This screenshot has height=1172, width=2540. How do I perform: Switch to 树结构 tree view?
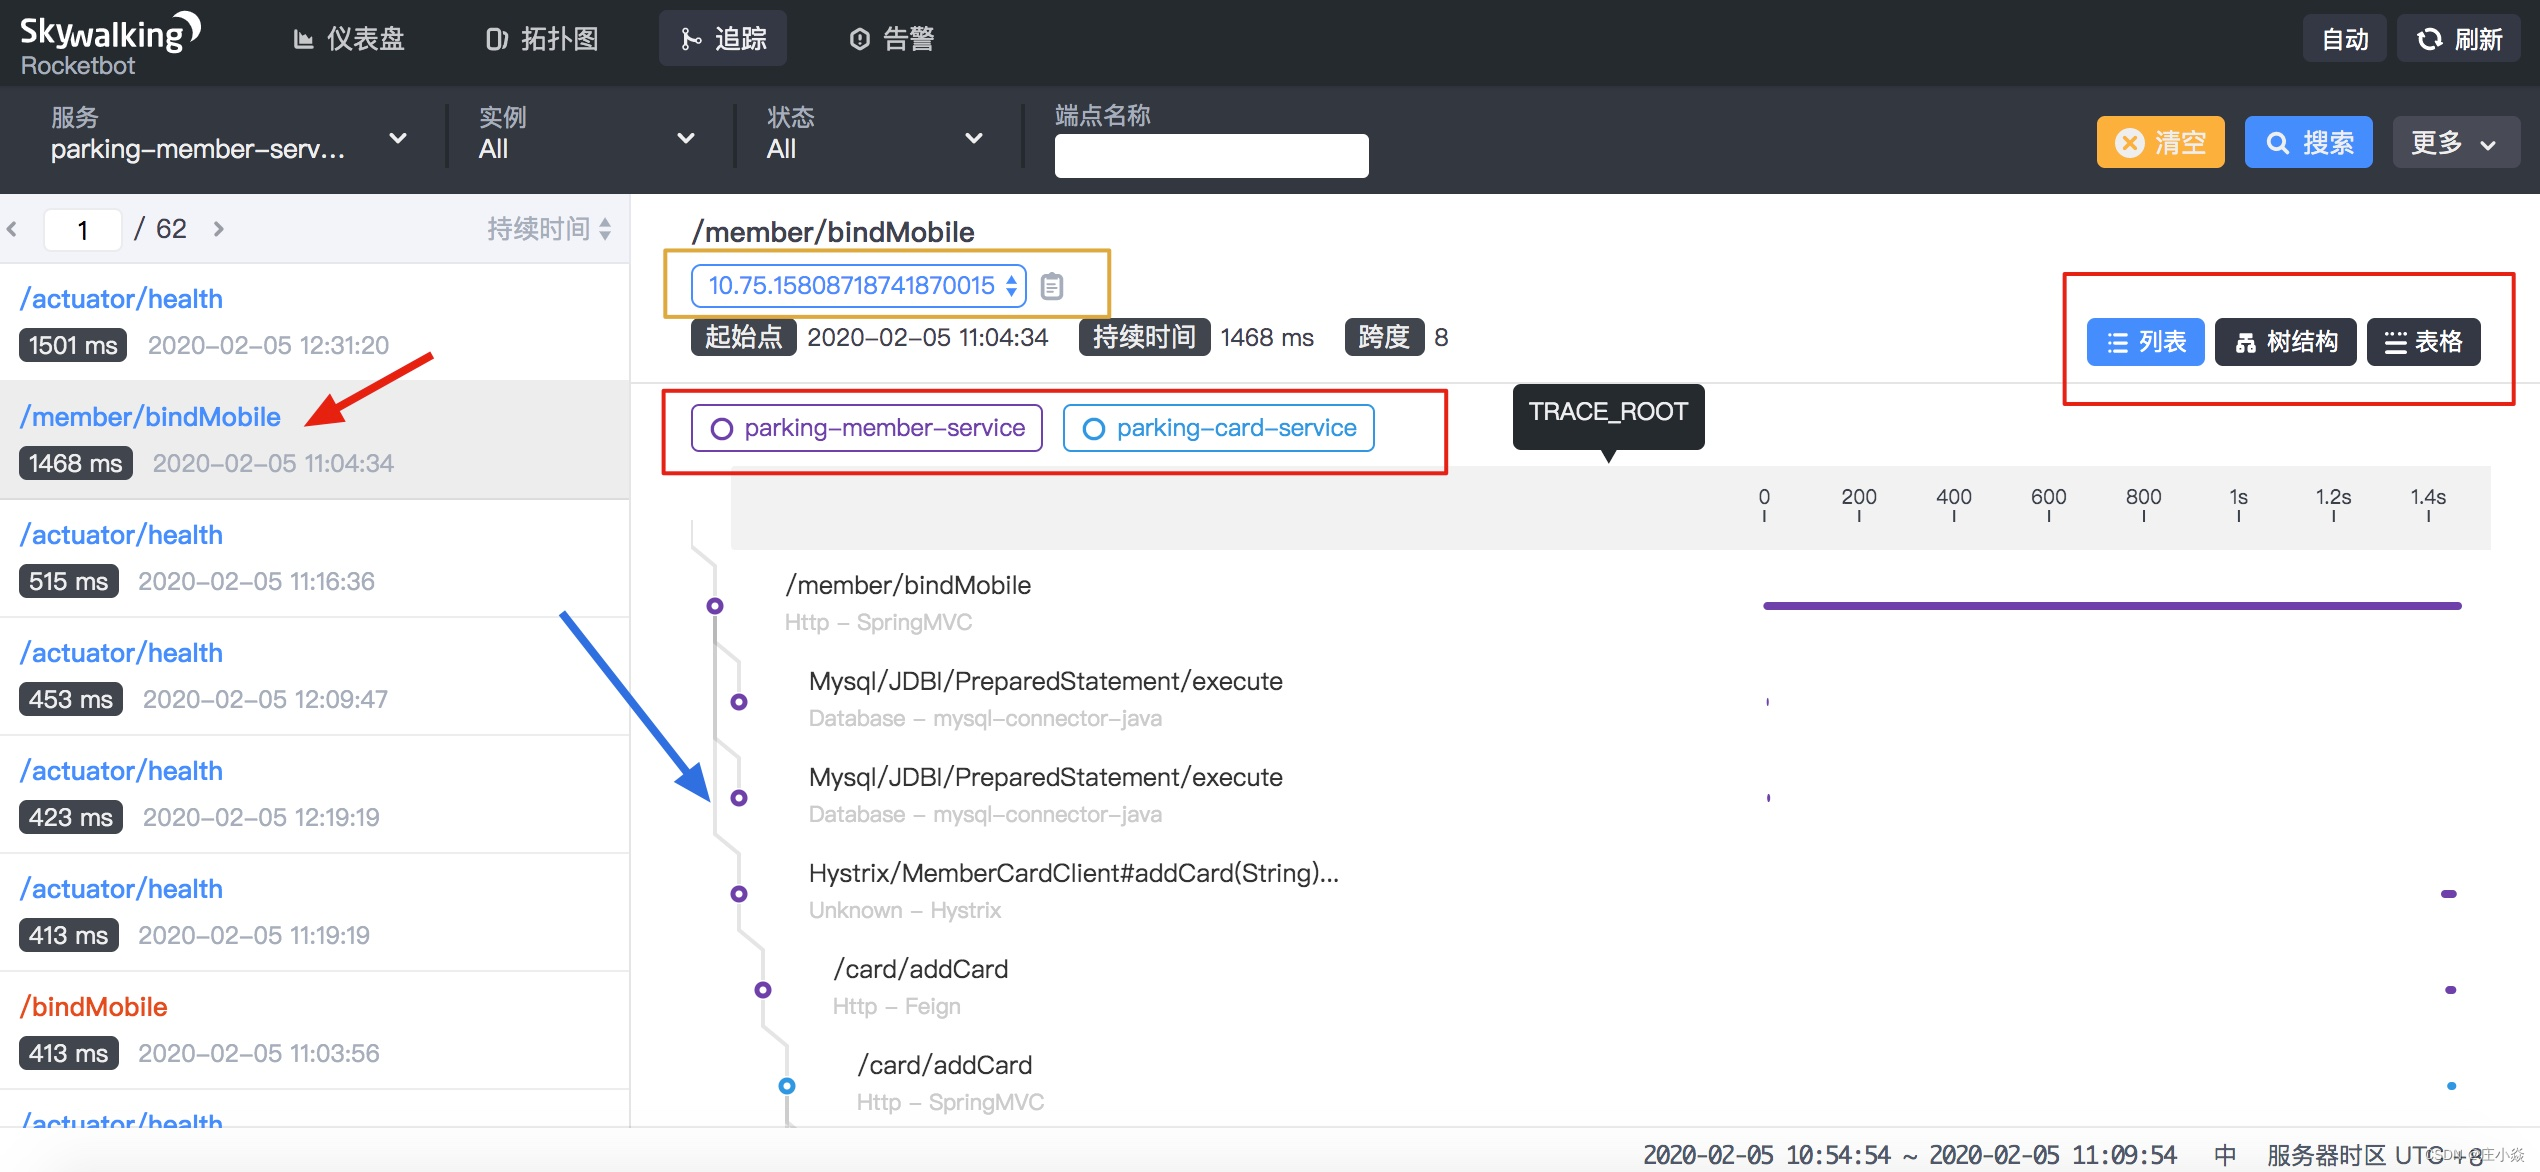click(x=2285, y=342)
